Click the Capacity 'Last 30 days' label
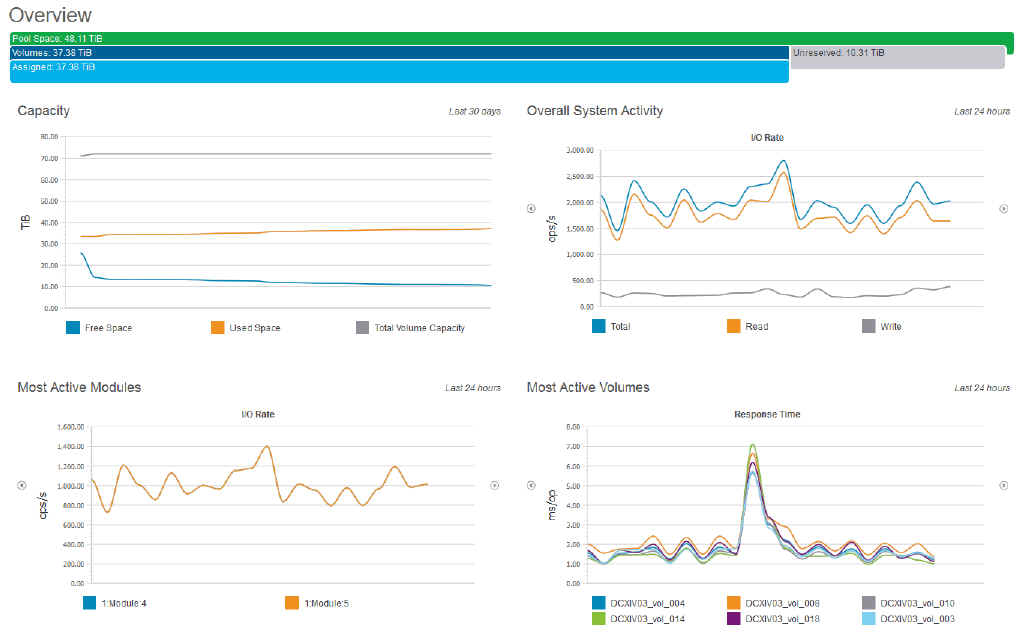The width and height of the screenshot is (1020, 636). click(x=474, y=111)
